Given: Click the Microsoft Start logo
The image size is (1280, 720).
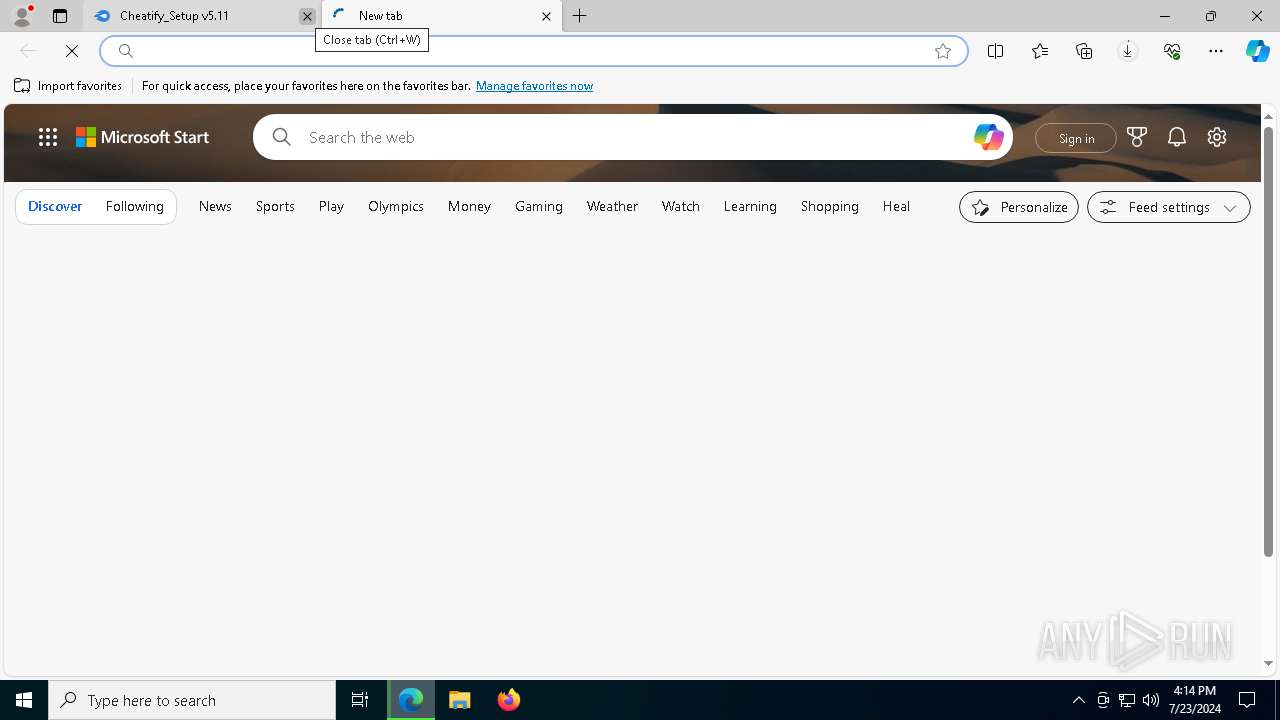Looking at the screenshot, I should point(143,137).
